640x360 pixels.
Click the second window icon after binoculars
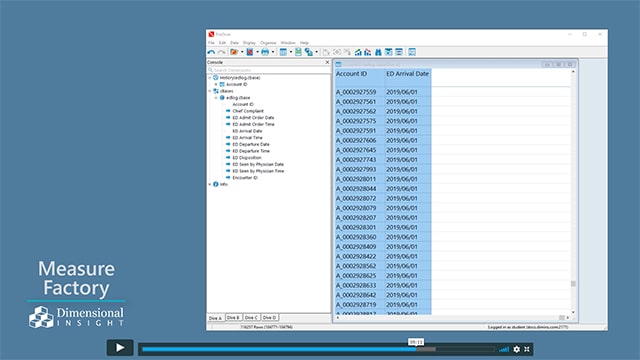(x=399, y=52)
